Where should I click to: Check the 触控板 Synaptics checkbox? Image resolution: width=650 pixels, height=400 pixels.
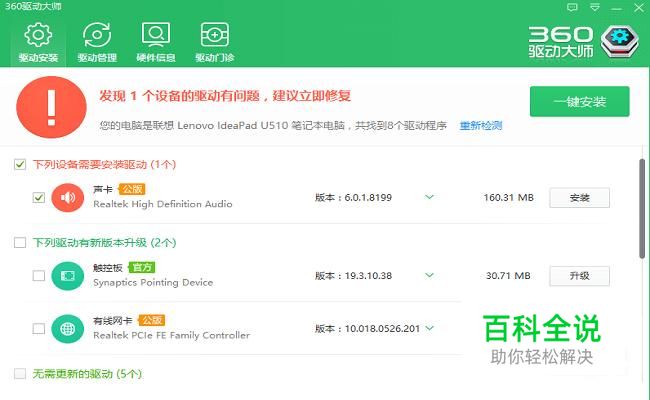tap(39, 276)
